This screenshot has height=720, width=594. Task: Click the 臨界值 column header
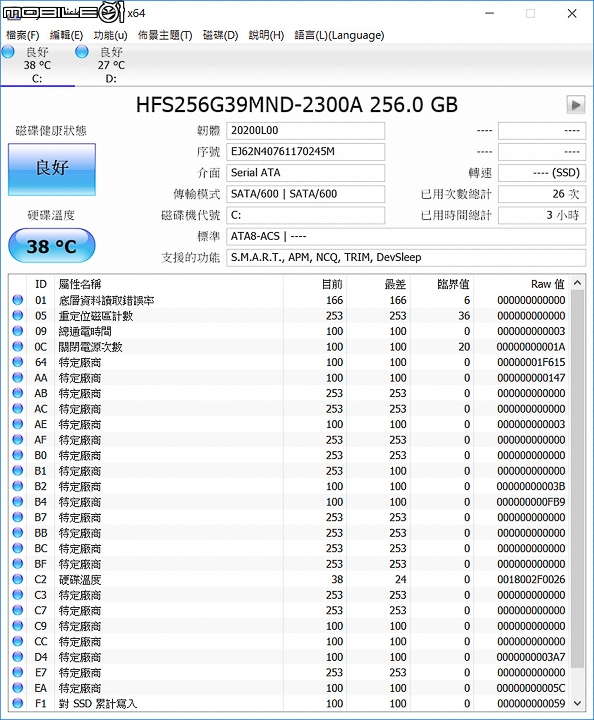(443, 284)
